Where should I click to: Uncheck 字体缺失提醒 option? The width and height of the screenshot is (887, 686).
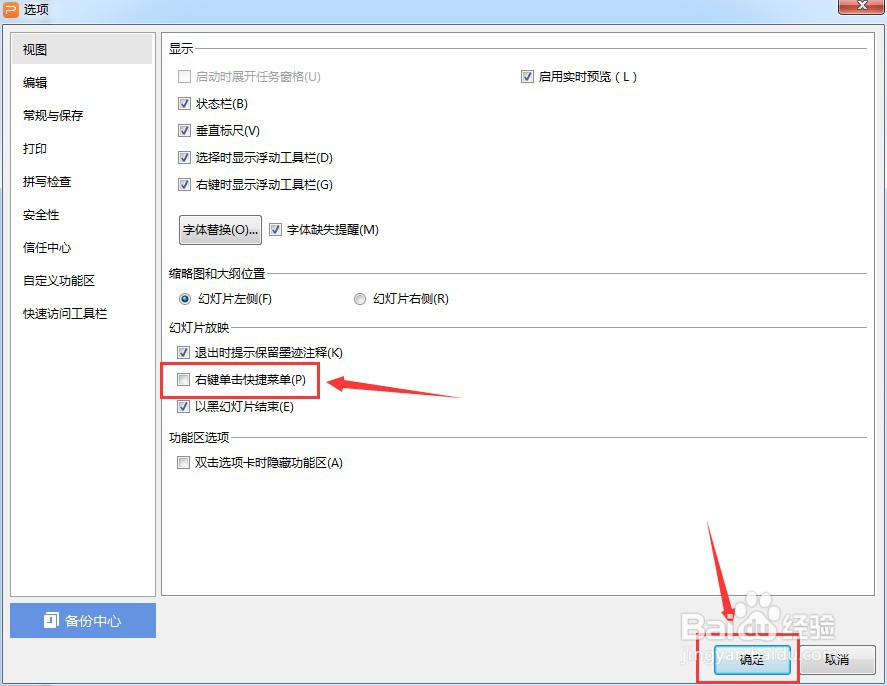pyautogui.click(x=275, y=230)
